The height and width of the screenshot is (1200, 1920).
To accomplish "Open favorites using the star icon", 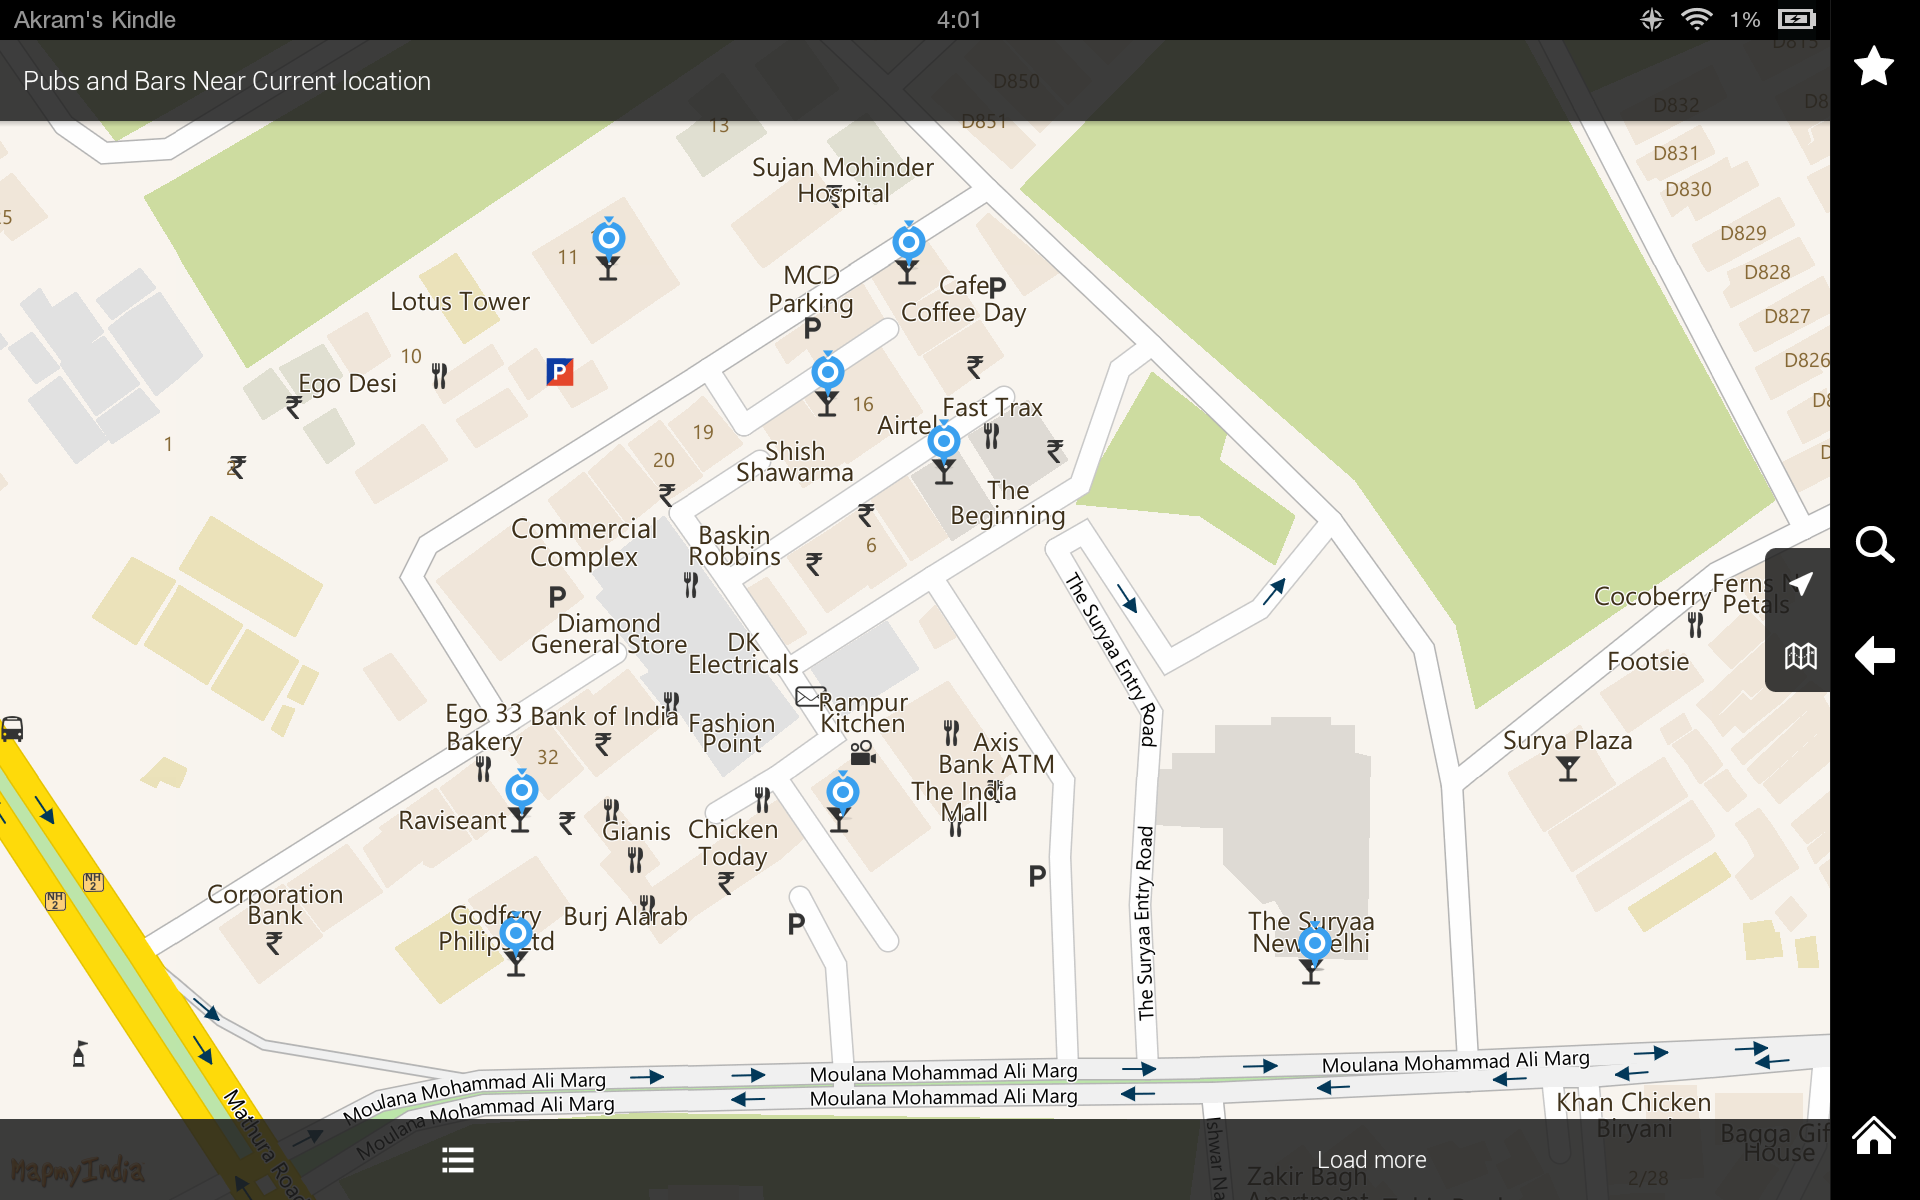I will click(1874, 66).
